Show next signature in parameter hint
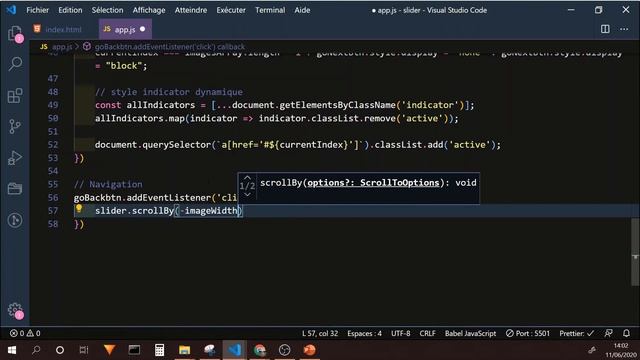The image size is (640, 360). (x=247, y=195)
